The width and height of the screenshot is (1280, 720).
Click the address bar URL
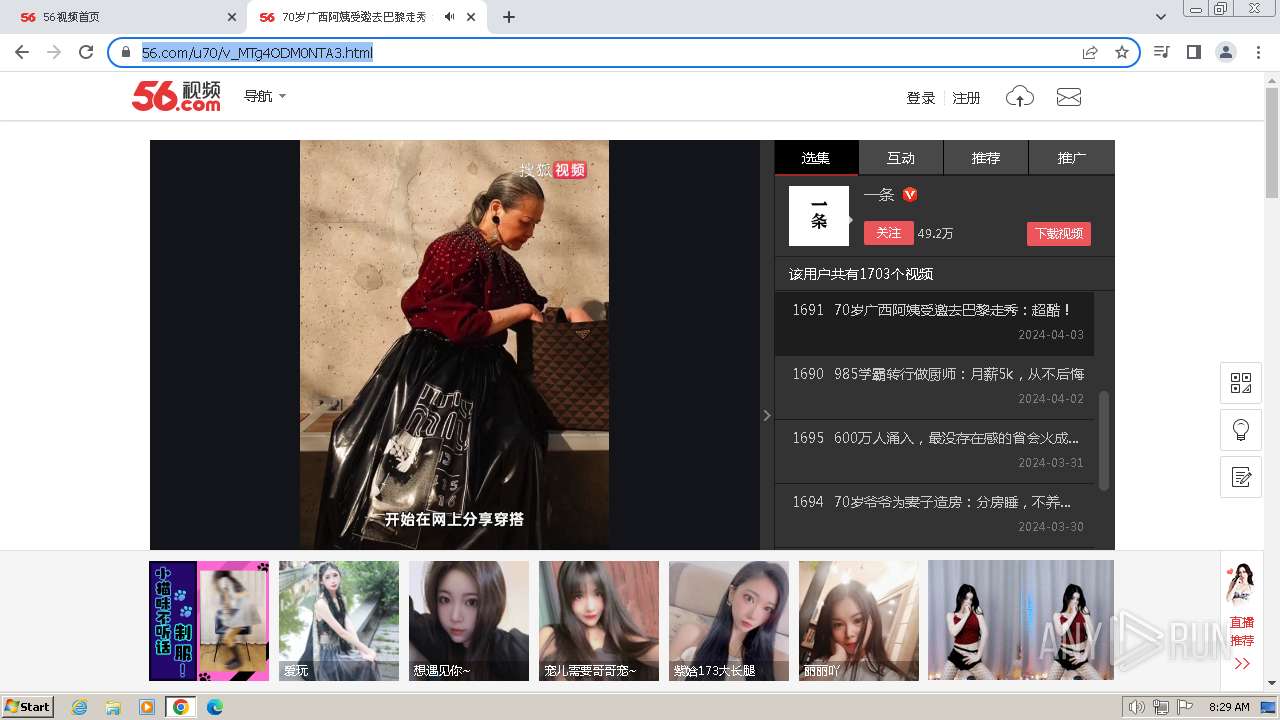click(x=257, y=52)
